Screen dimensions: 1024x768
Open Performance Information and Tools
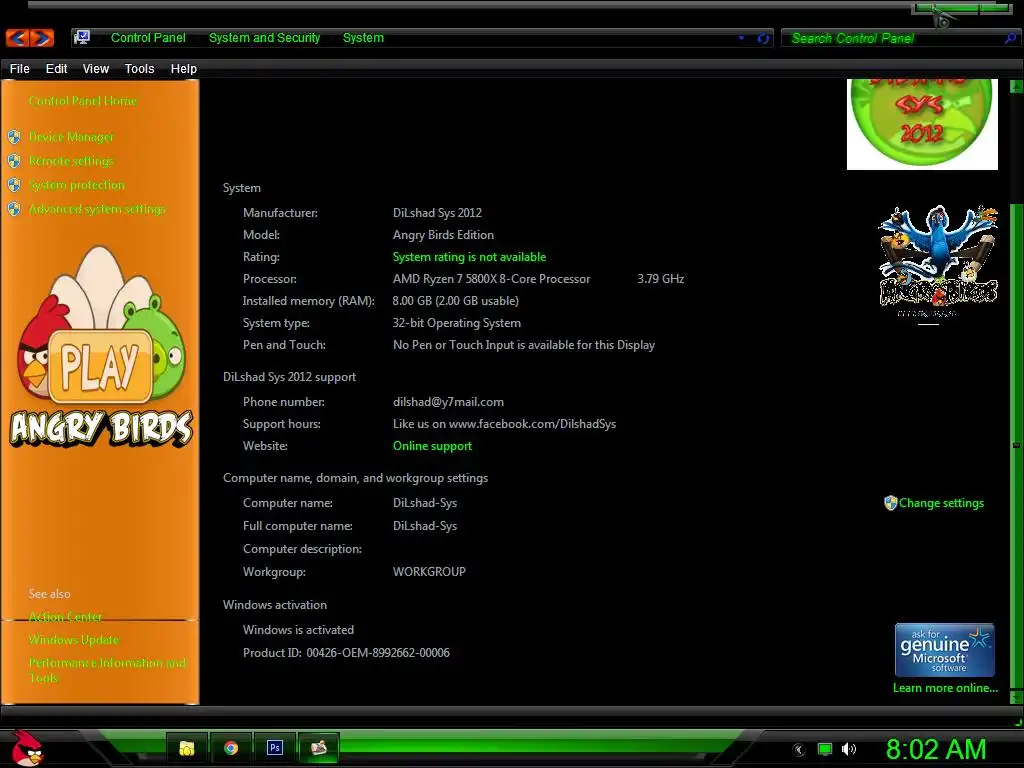(107, 670)
